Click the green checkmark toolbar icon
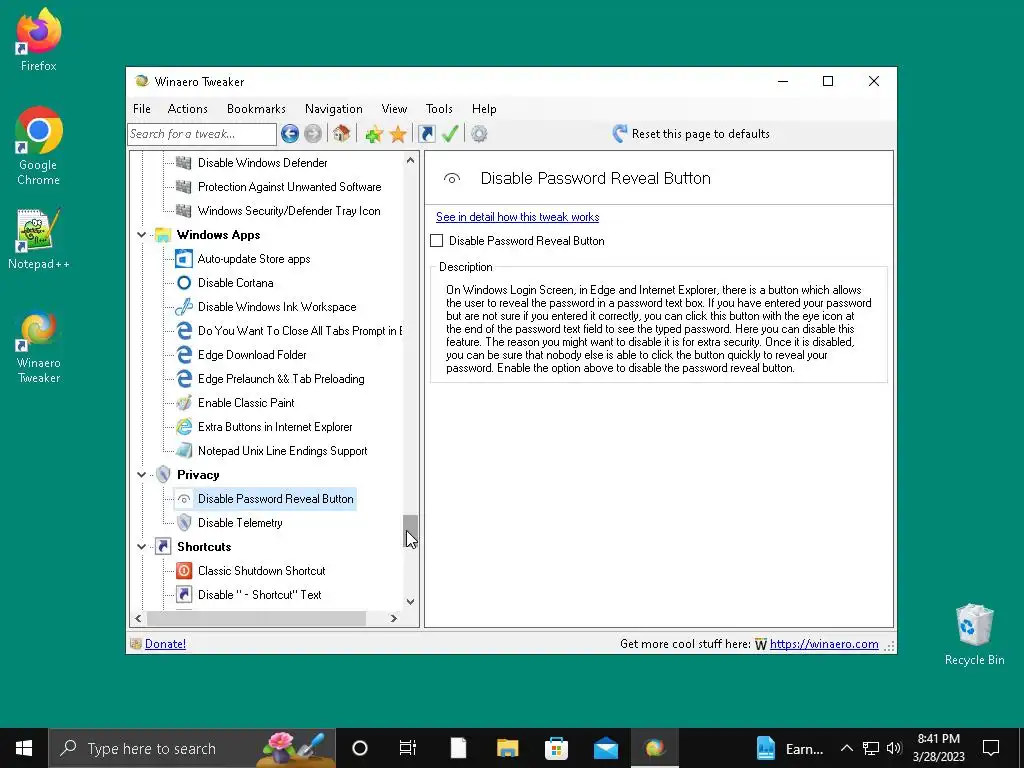The height and width of the screenshot is (768, 1024). (450, 134)
